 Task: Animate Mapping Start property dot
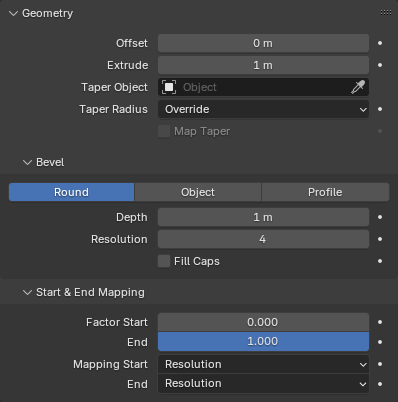pos(380,364)
